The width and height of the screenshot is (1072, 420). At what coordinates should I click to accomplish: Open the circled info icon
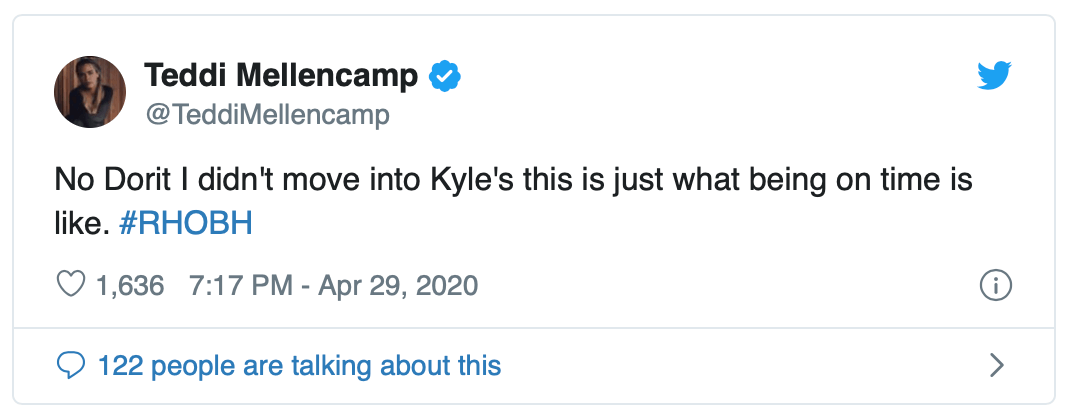click(x=995, y=286)
